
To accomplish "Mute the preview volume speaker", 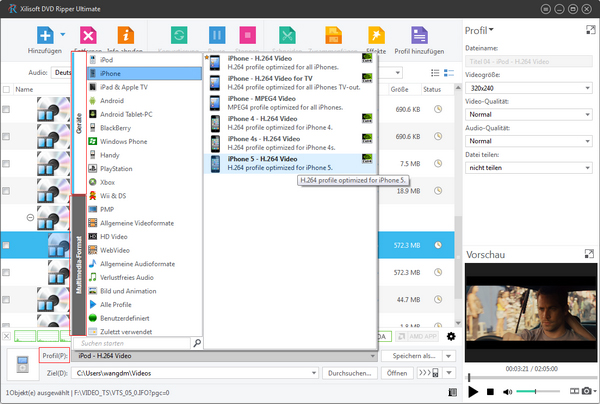I will (507, 392).
